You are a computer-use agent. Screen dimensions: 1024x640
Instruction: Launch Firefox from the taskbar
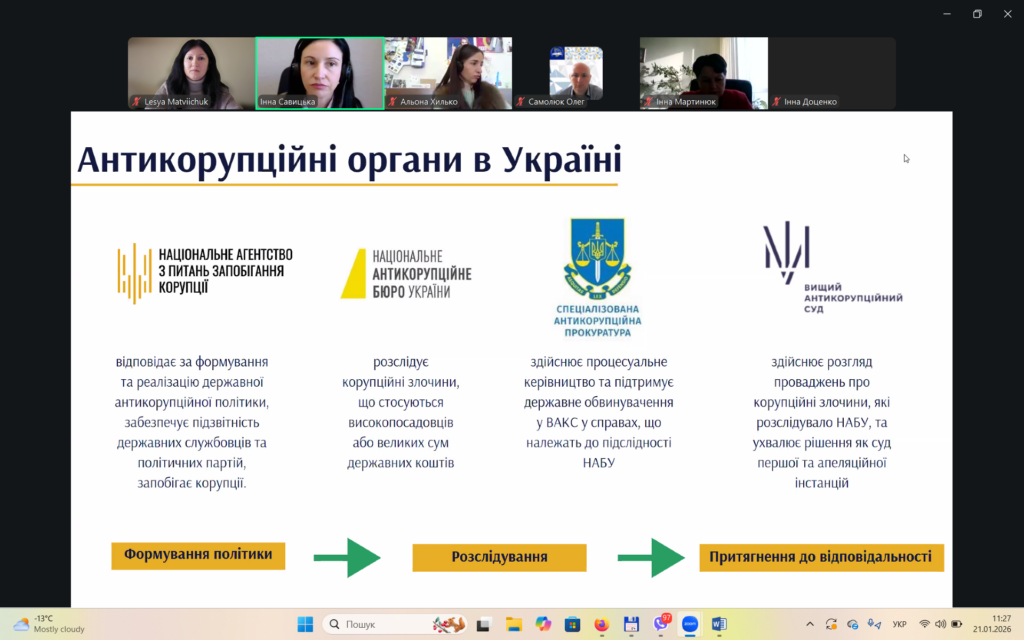point(601,624)
